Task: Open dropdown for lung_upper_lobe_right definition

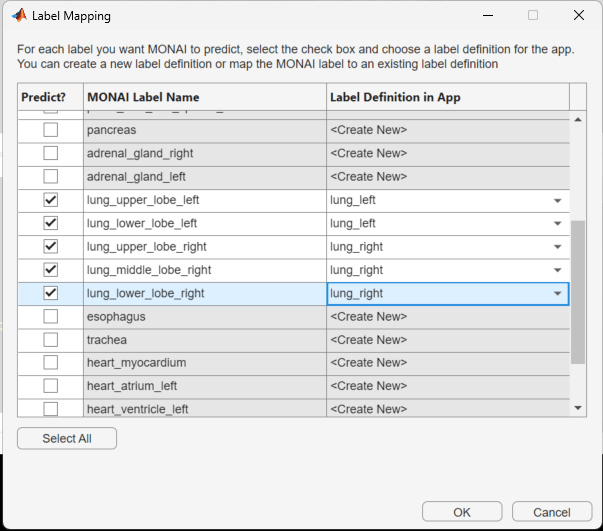Action: [557, 247]
